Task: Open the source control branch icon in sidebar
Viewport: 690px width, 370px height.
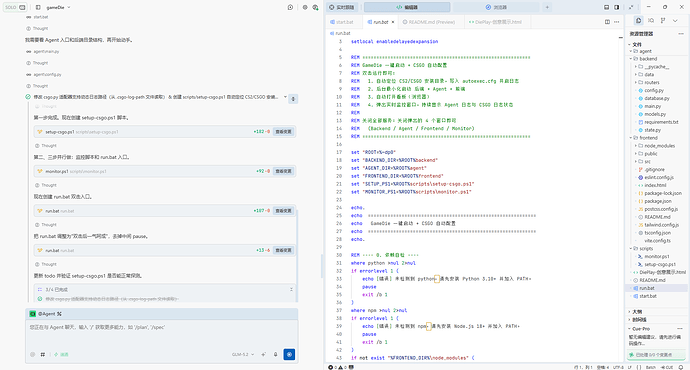Action: click(x=663, y=20)
